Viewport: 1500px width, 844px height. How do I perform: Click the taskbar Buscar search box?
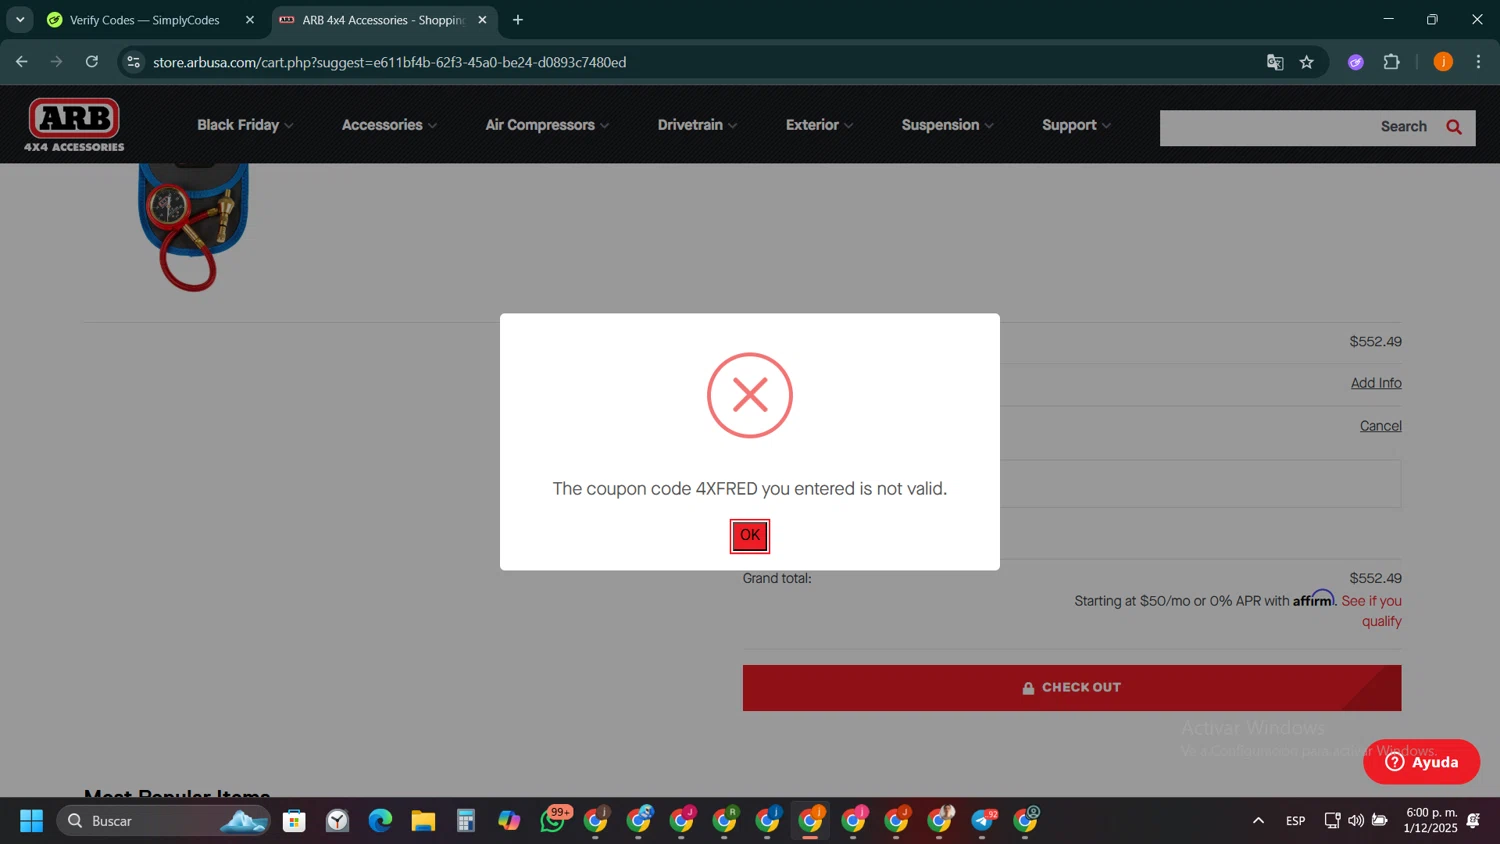(163, 821)
